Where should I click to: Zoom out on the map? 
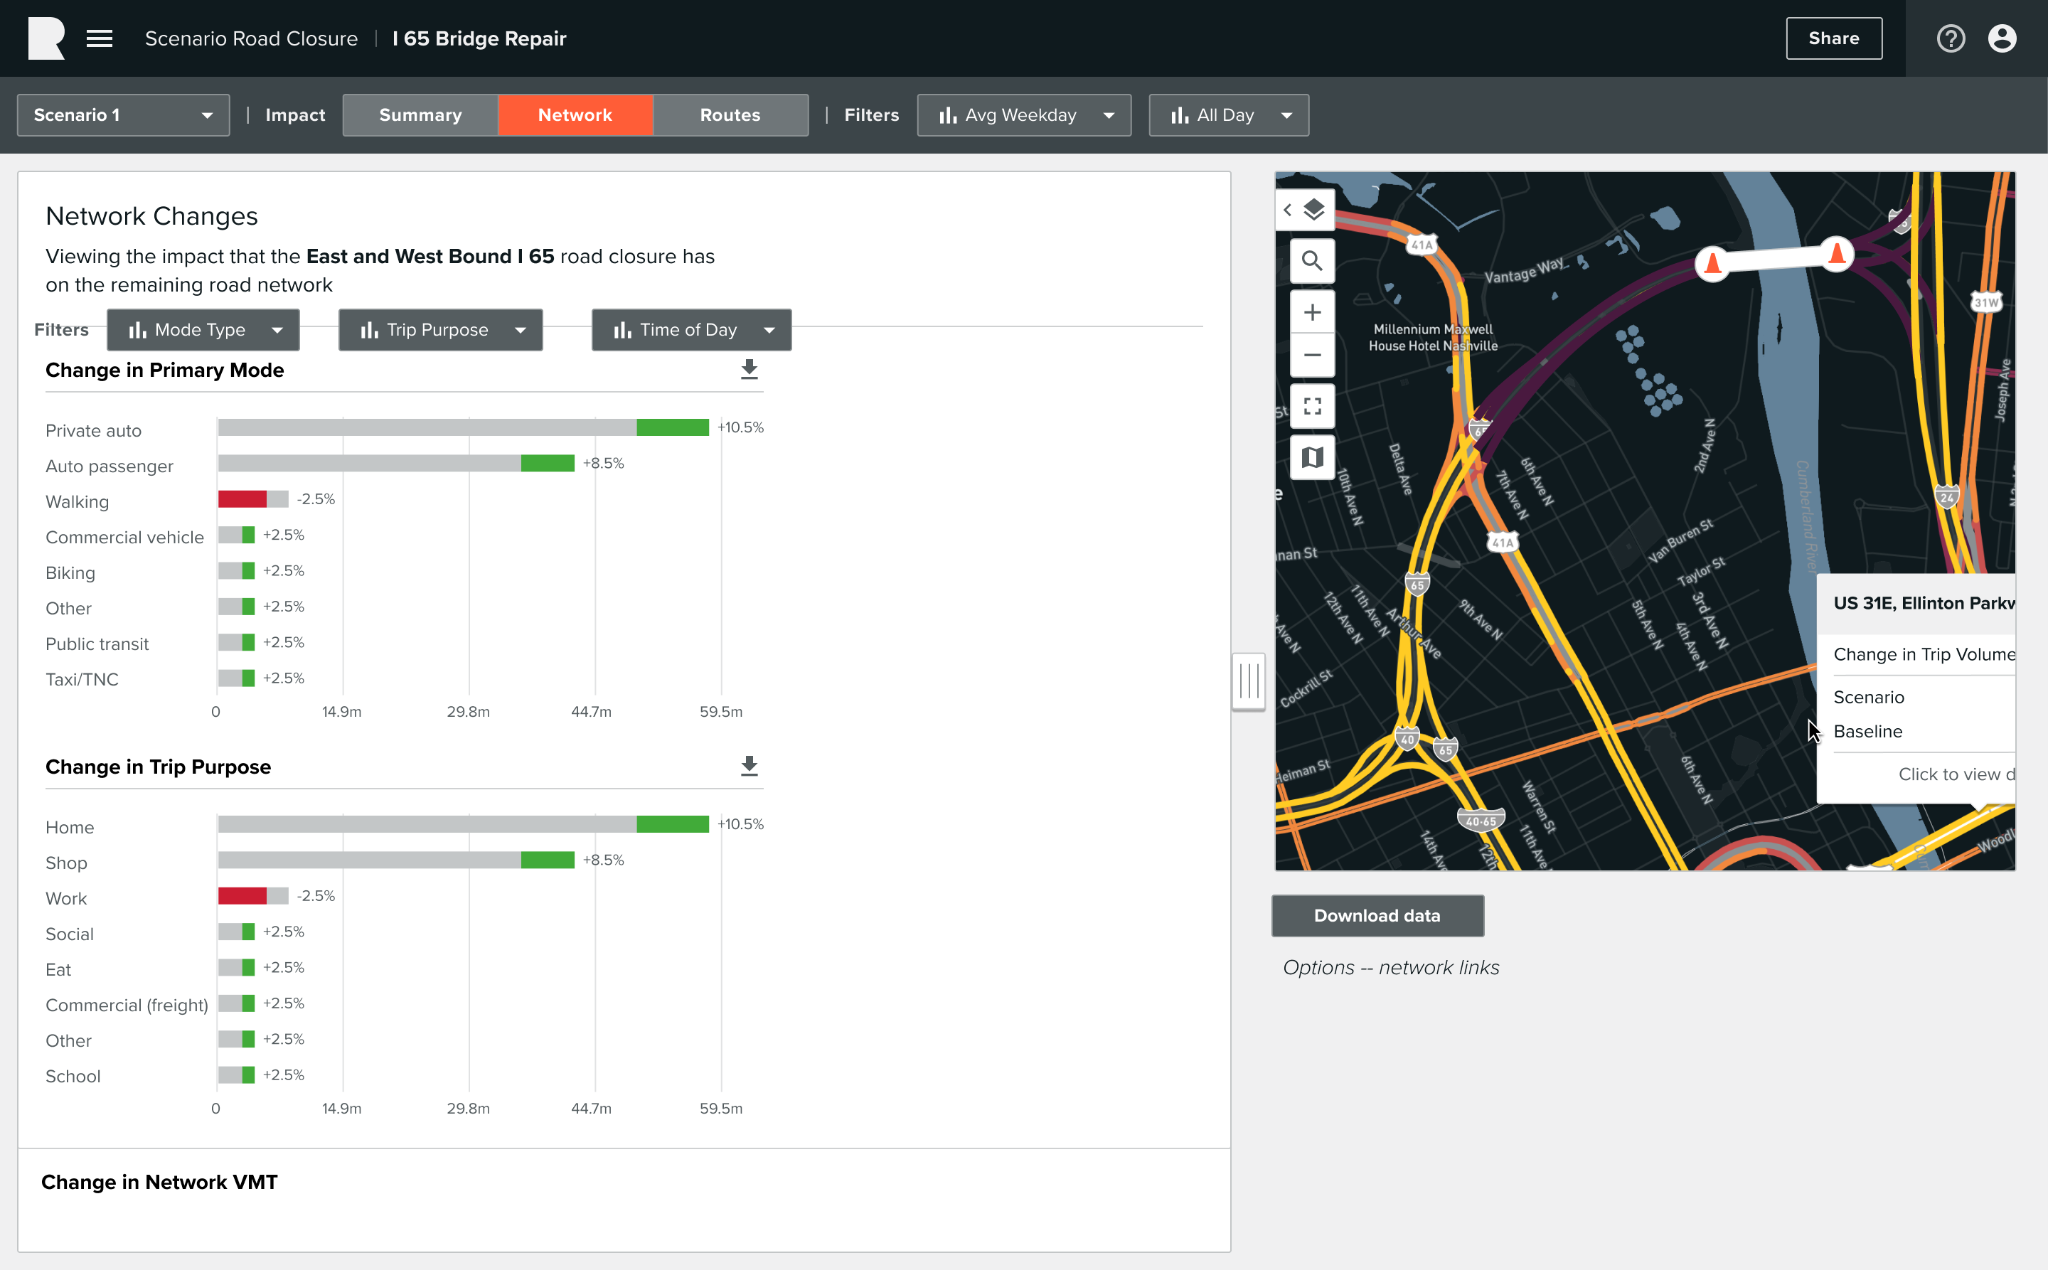point(1312,355)
